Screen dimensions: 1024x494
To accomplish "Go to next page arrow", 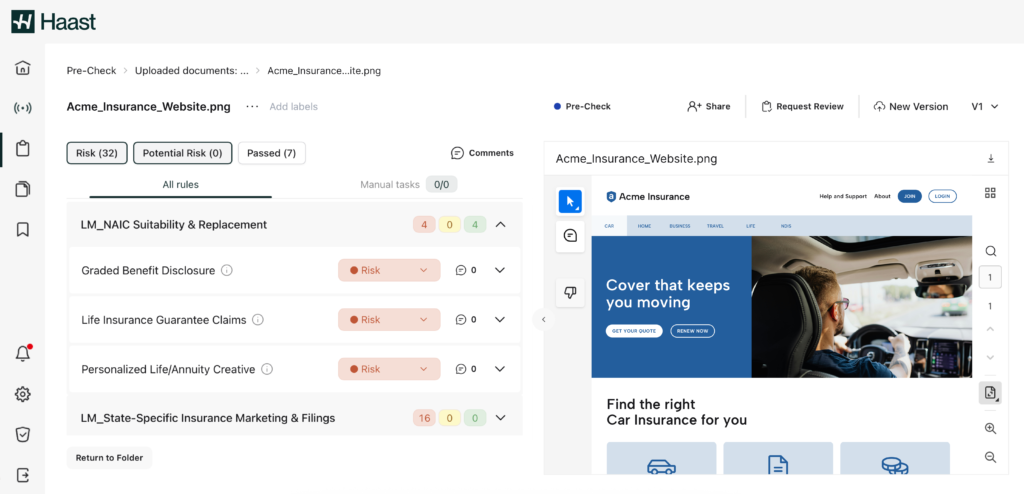I will [990, 357].
